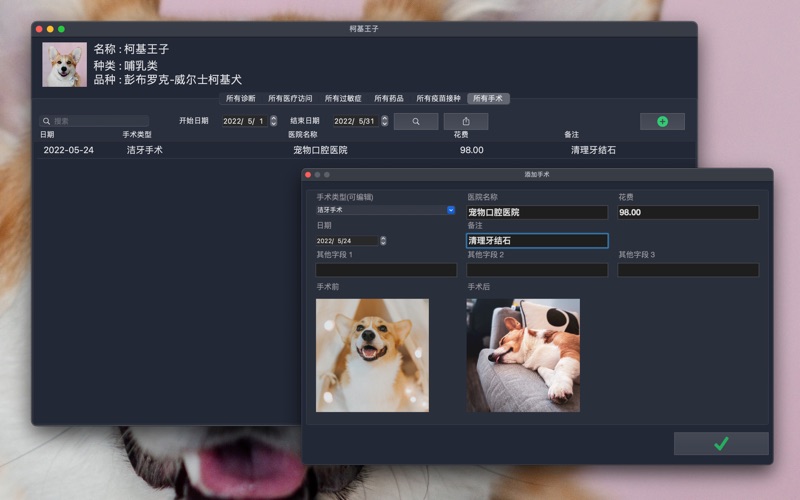800x500 pixels.
Task: Click the 日期 field in add-surgery dialog
Action: click(x=347, y=241)
